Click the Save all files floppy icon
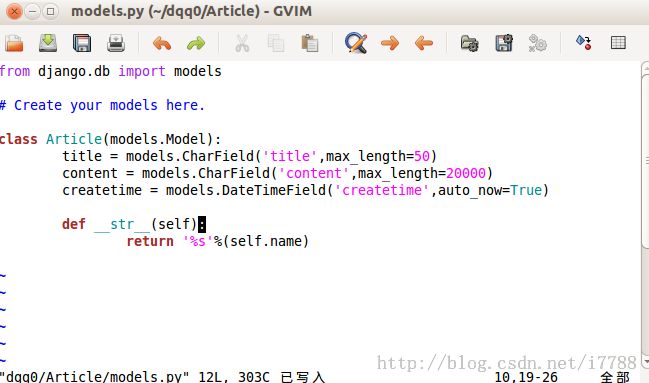 (82, 43)
